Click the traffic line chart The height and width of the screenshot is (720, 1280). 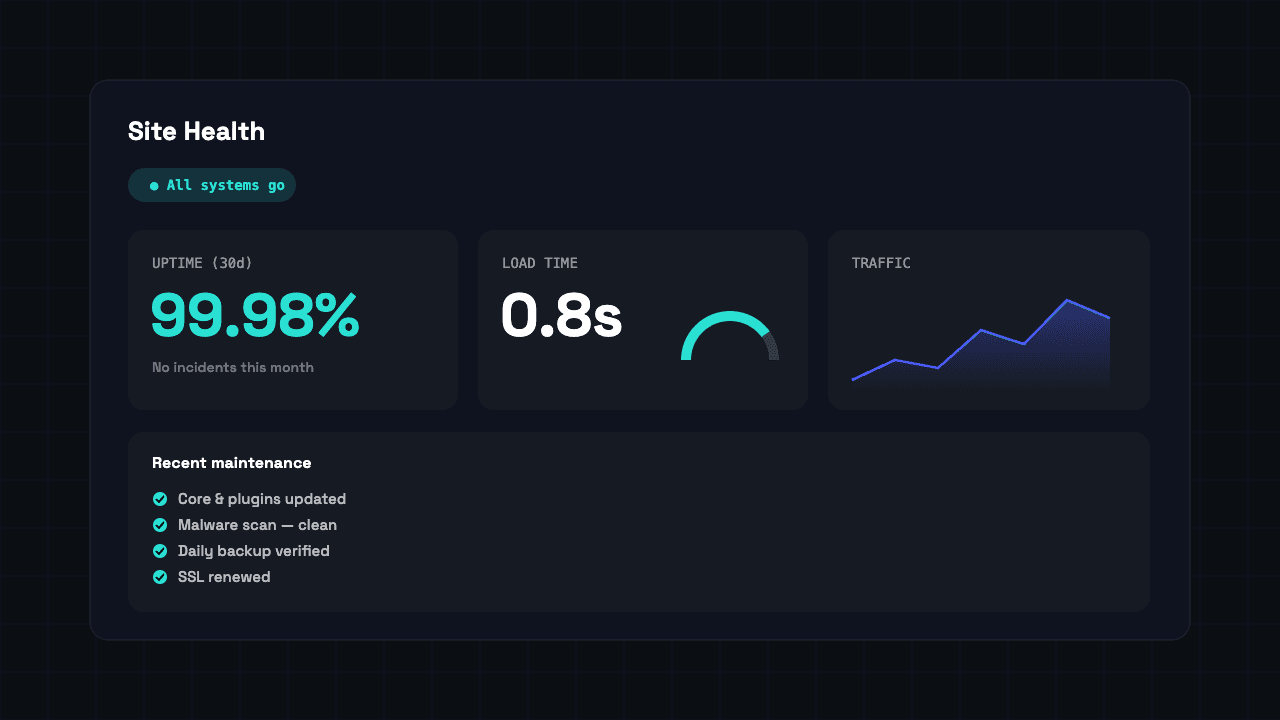tap(981, 343)
